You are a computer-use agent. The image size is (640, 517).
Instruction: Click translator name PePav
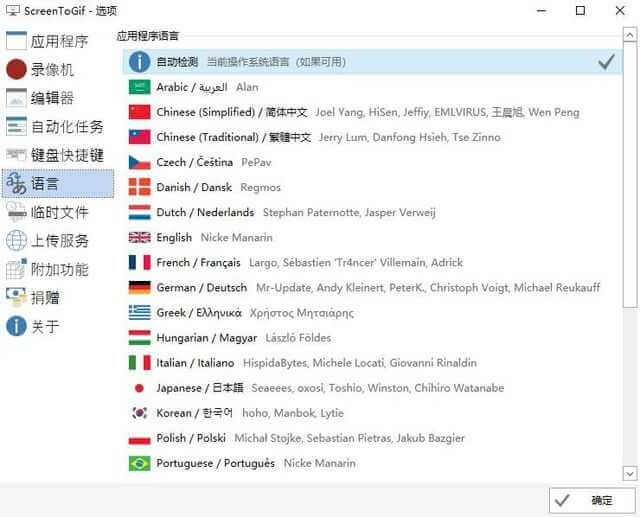[x=256, y=162]
